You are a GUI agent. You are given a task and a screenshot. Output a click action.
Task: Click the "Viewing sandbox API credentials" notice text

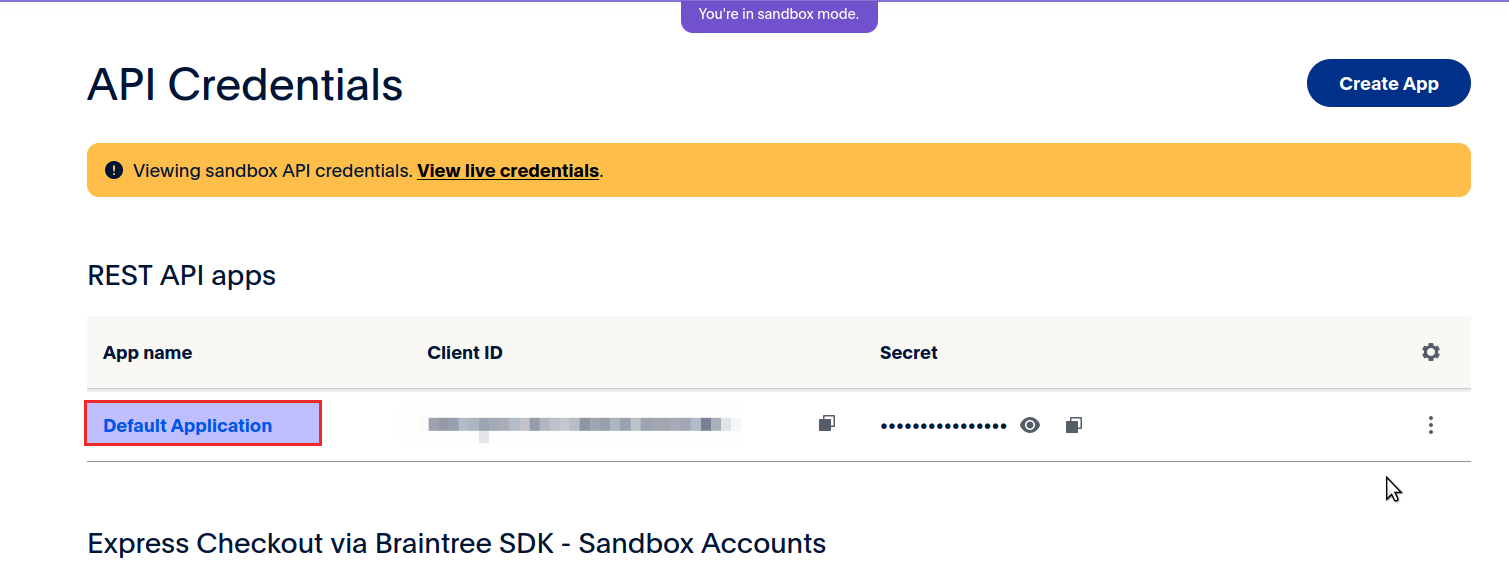coord(272,171)
